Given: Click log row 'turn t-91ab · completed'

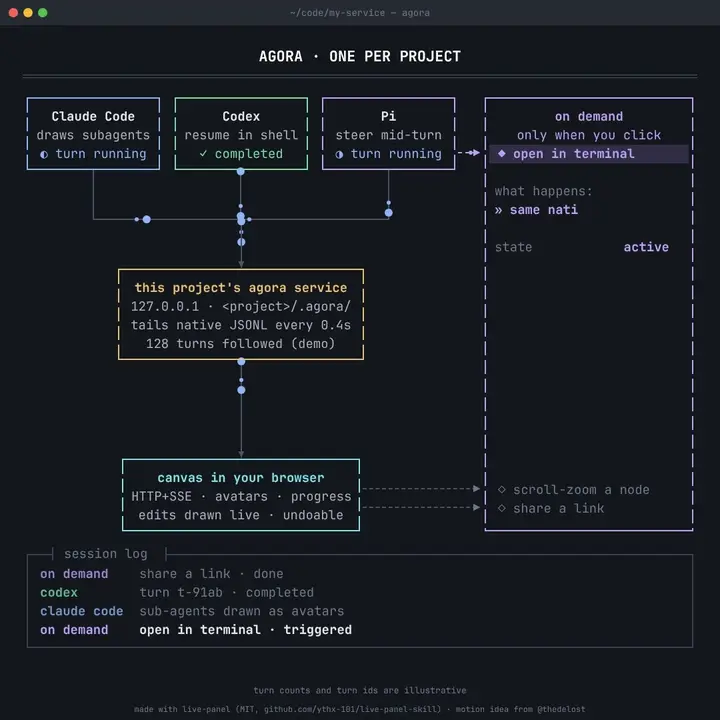Looking at the screenshot, I should click(226, 592).
